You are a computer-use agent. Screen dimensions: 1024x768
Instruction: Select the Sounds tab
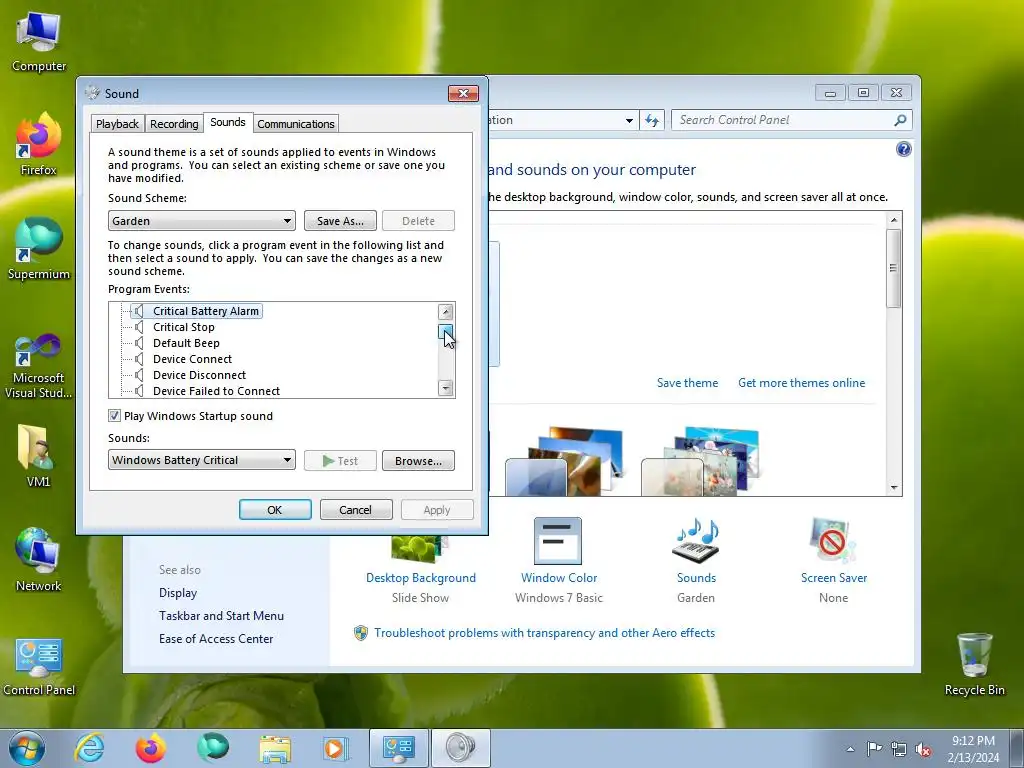[x=228, y=122]
